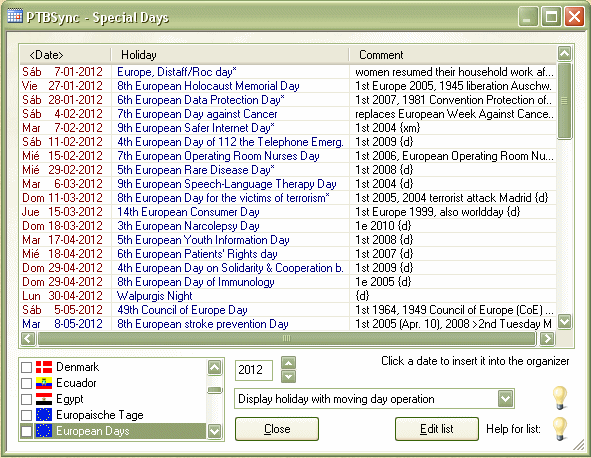
Task: Click the window resize grip corner
Action: coord(579,445)
